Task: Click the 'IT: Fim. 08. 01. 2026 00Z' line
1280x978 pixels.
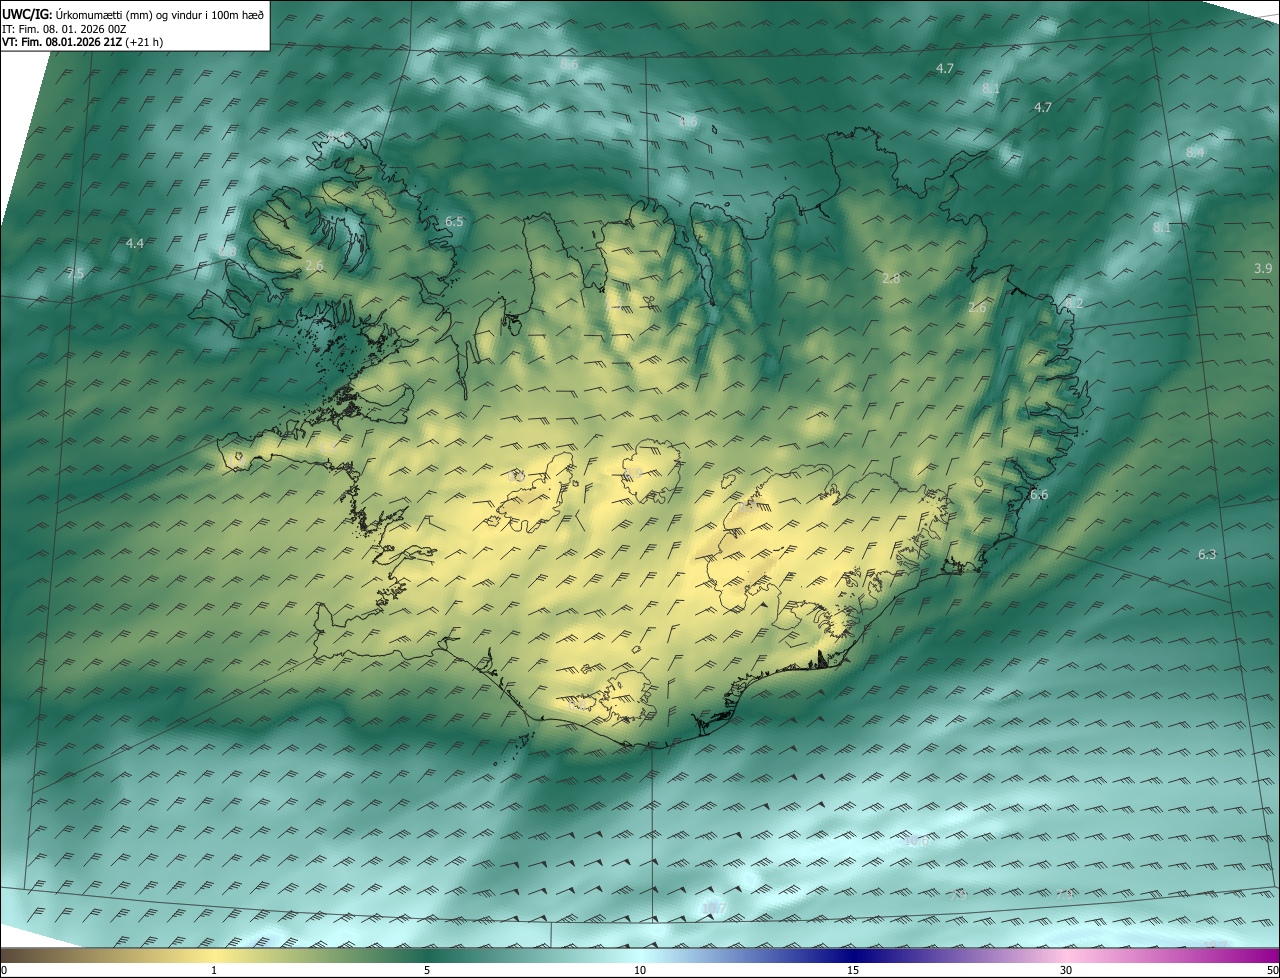Action: (64, 29)
